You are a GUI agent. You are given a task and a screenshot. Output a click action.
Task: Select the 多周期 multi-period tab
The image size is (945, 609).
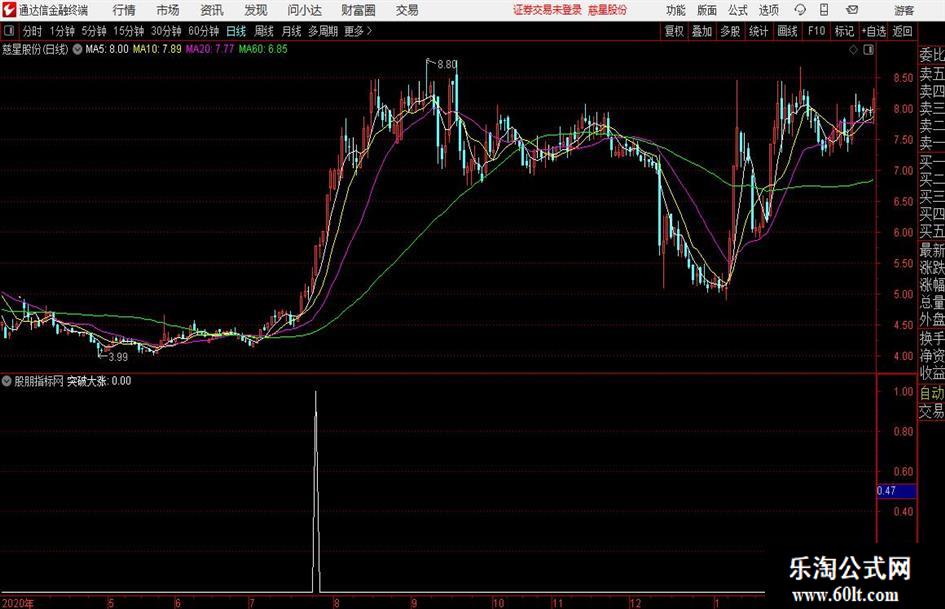[x=323, y=31]
